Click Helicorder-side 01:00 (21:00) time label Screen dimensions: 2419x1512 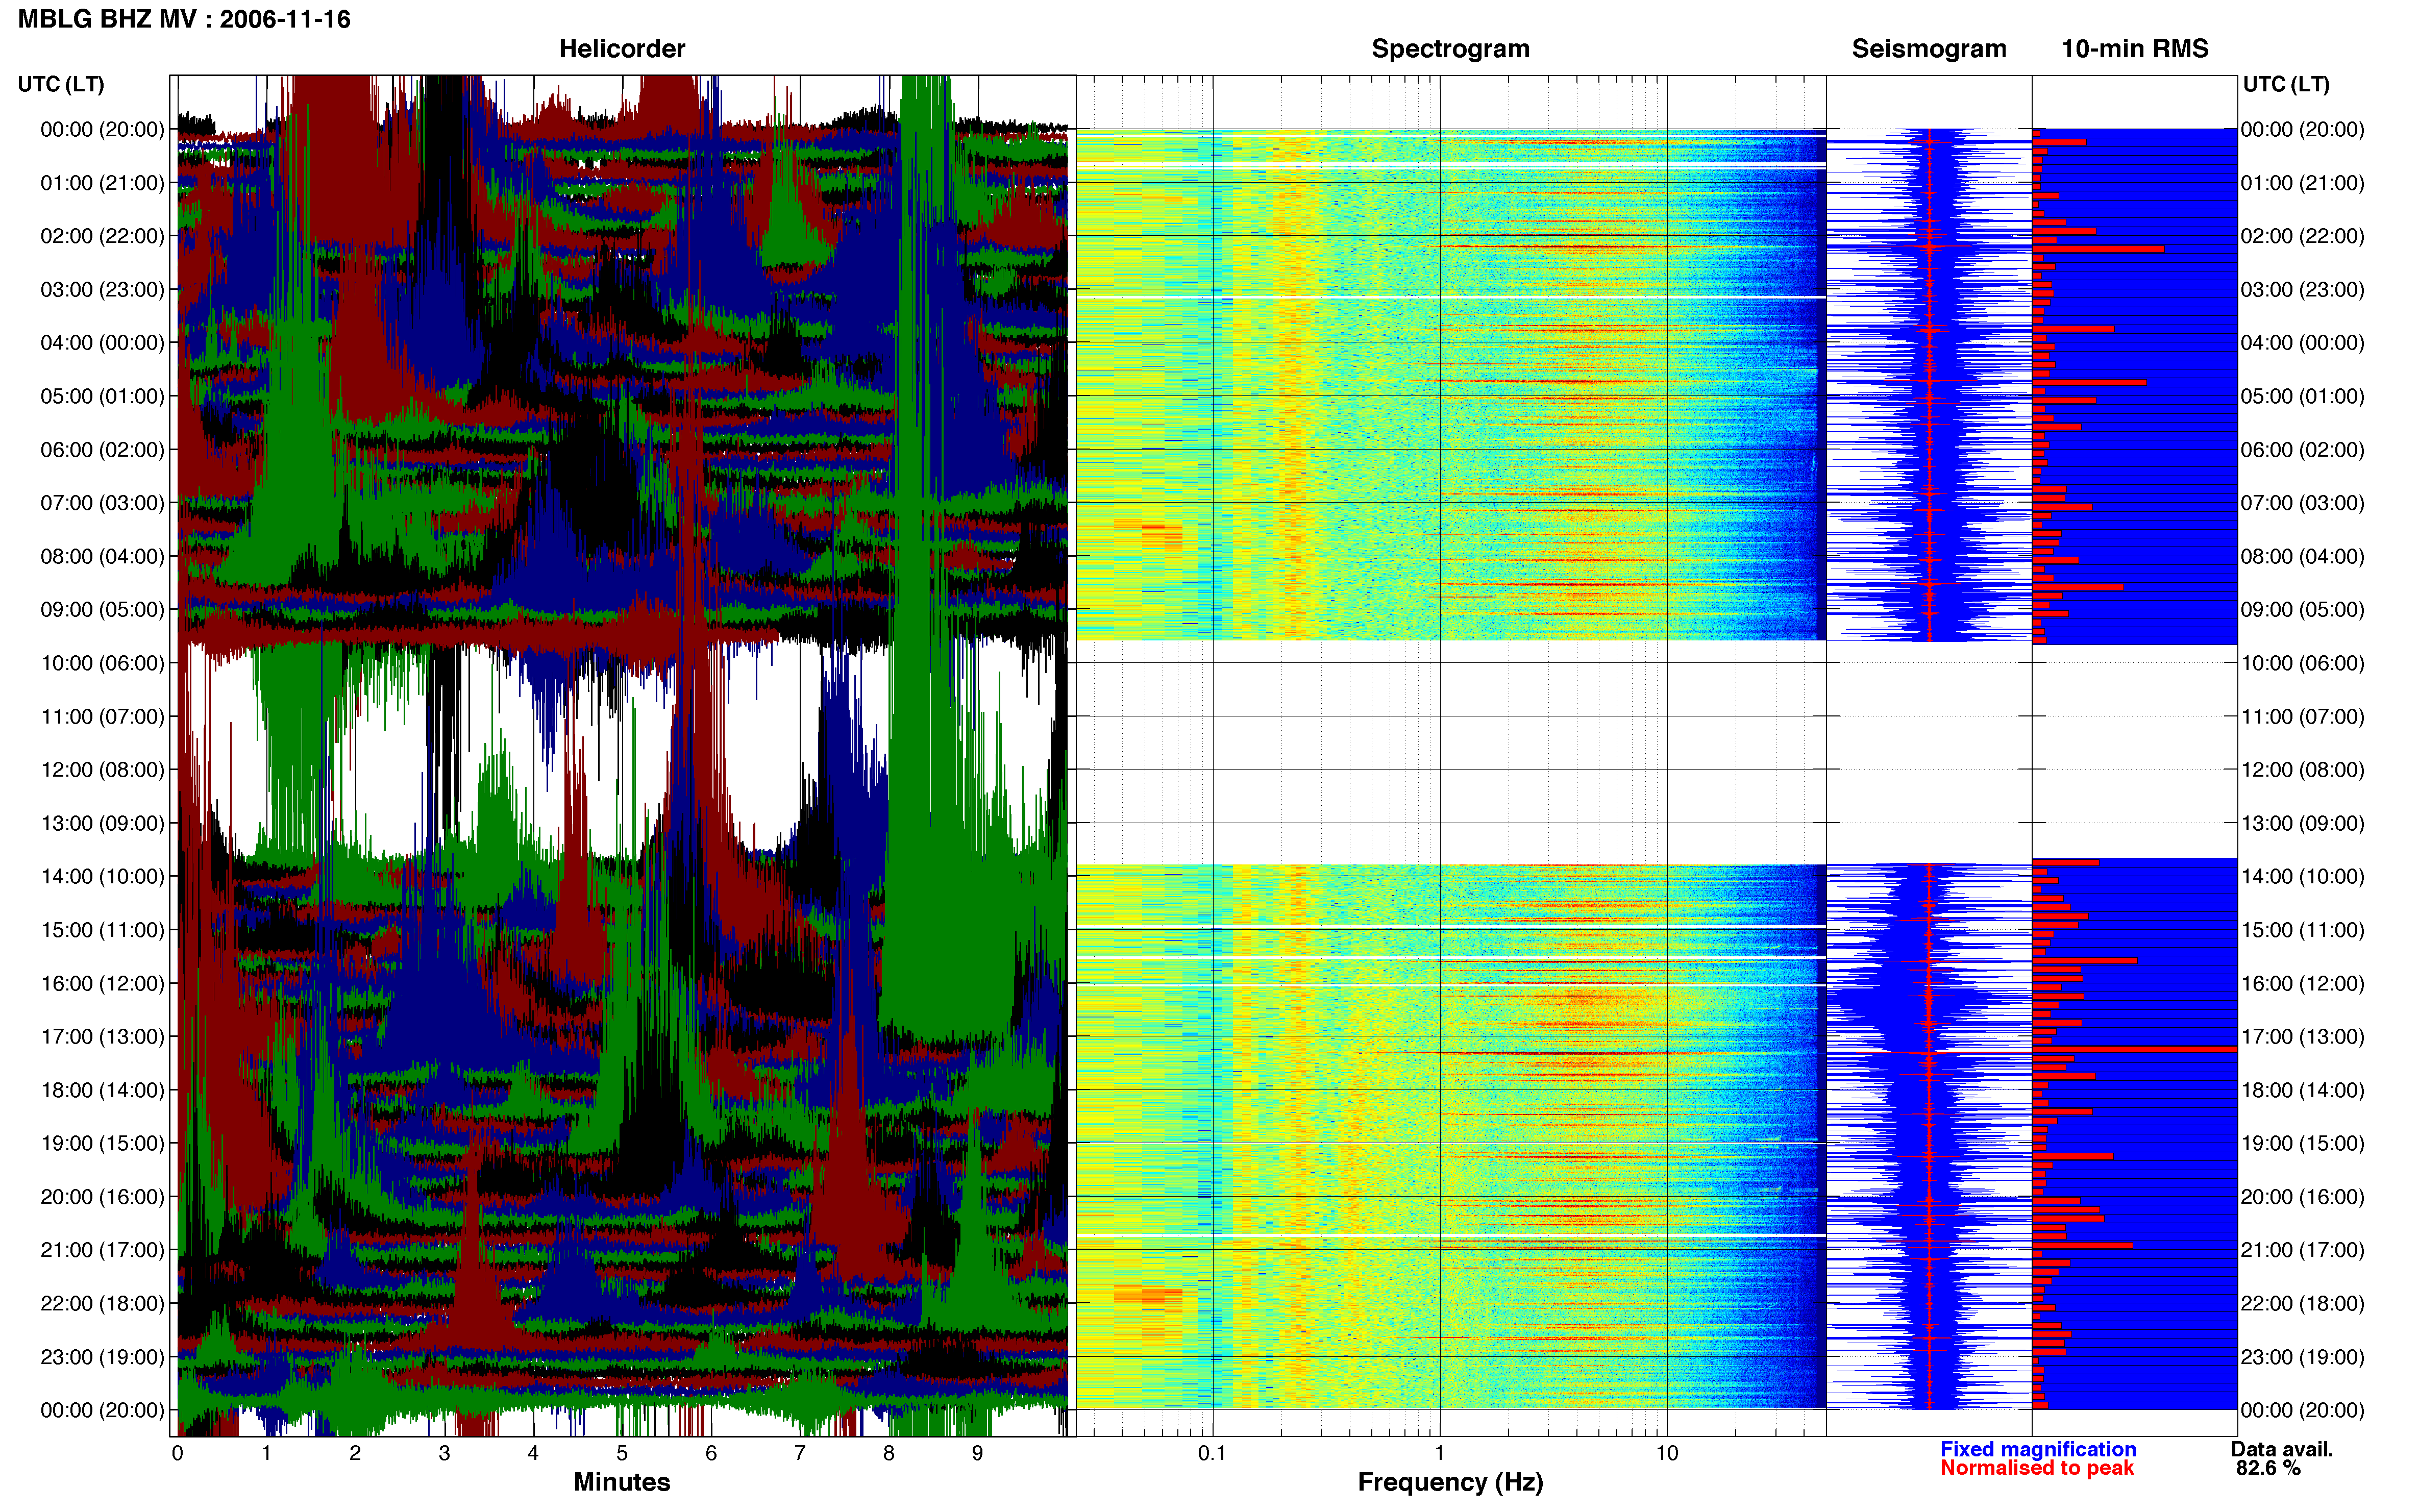102,183
